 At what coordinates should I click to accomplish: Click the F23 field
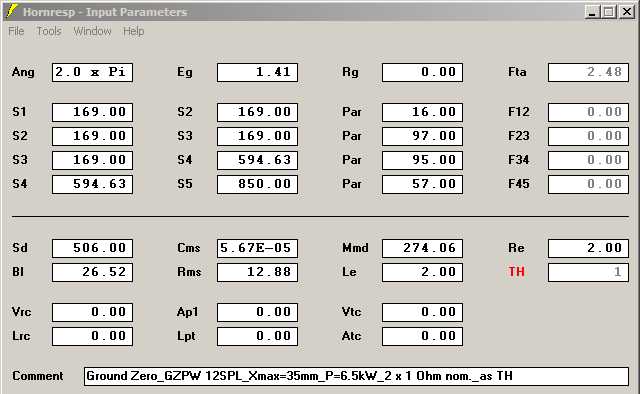click(x=588, y=136)
